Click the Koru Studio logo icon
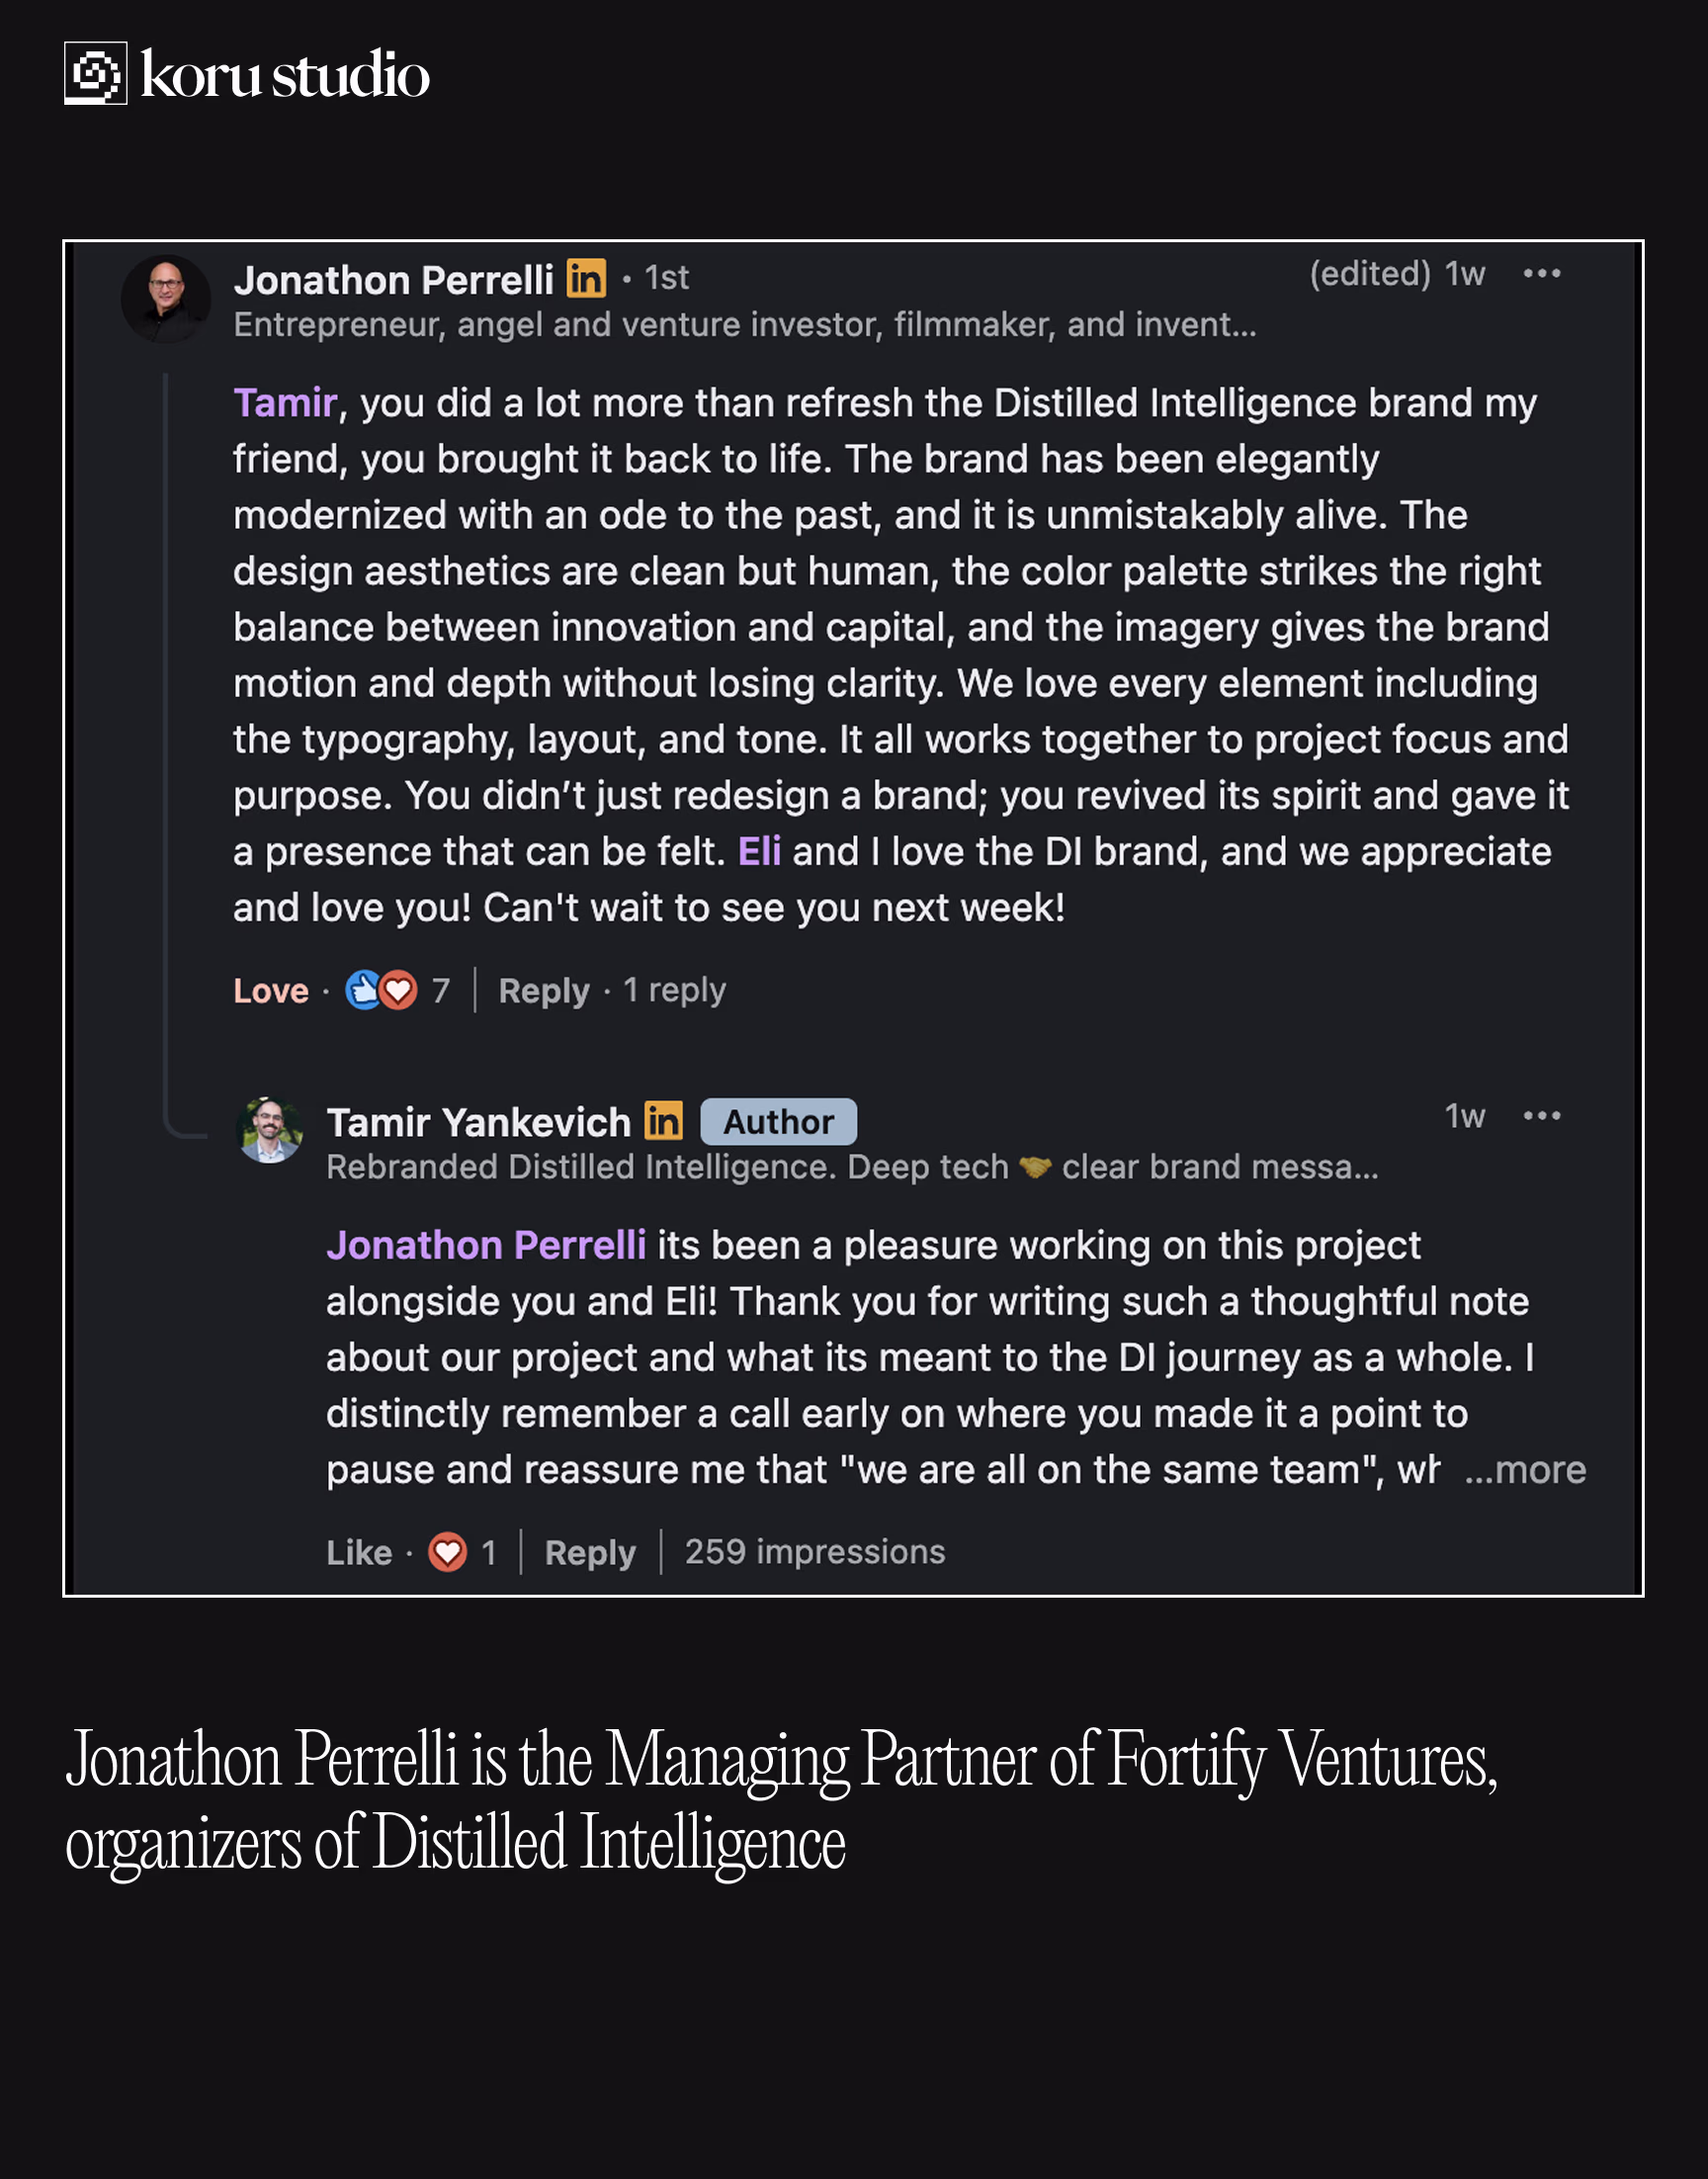This screenshot has width=1708, height=2179. point(95,73)
